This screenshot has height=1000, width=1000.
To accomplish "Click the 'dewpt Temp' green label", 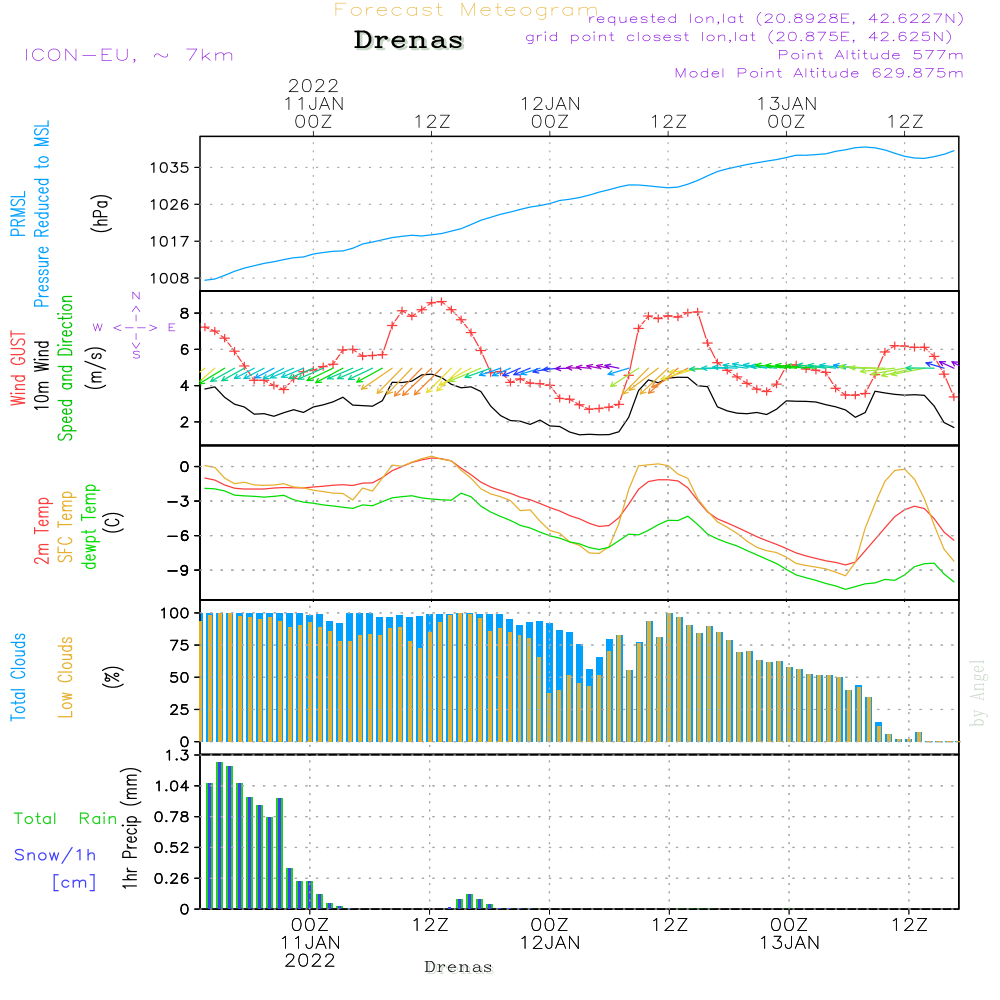I will pyautogui.click(x=89, y=526).
